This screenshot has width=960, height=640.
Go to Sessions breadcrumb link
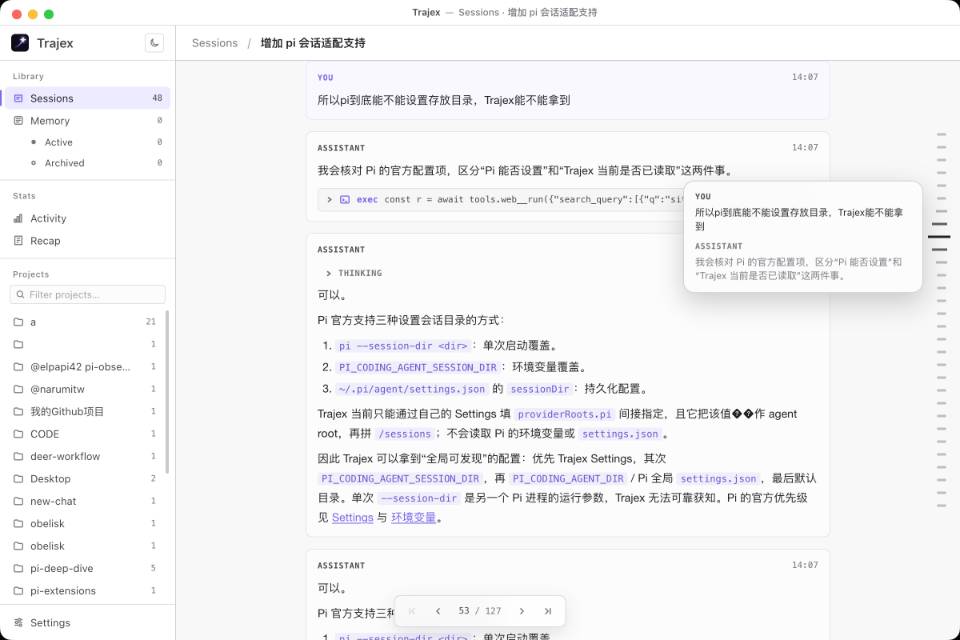pyautogui.click(x=214, y=43)
